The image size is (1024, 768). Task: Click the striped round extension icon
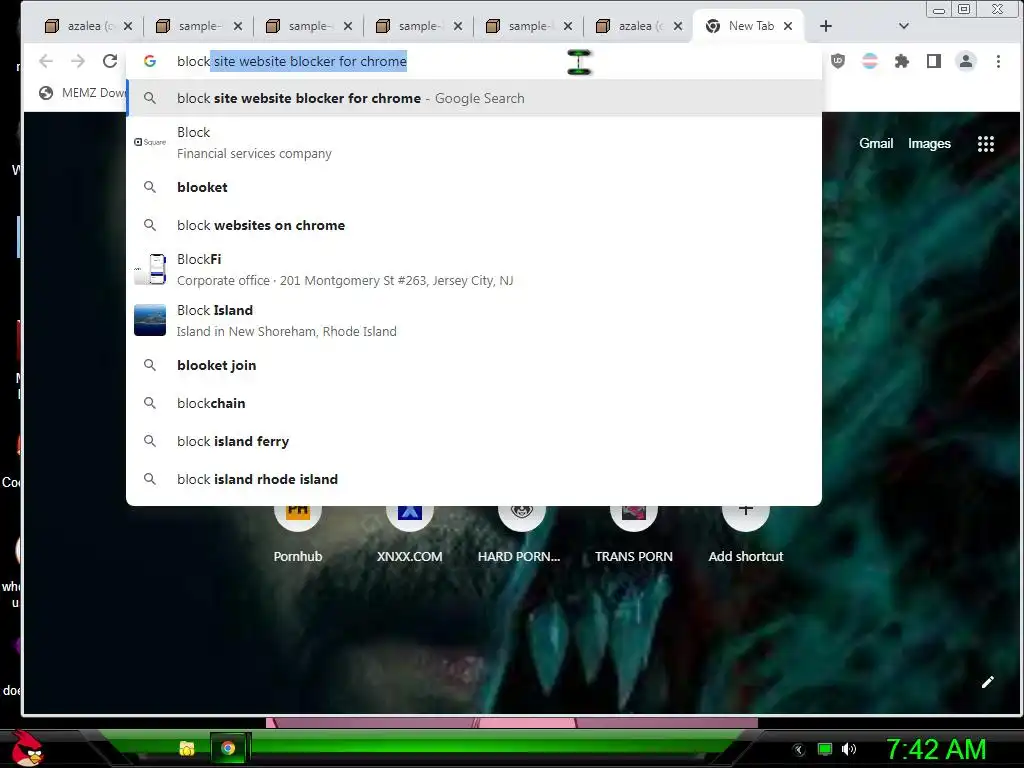pyautogui.click(x=870, y=61)
